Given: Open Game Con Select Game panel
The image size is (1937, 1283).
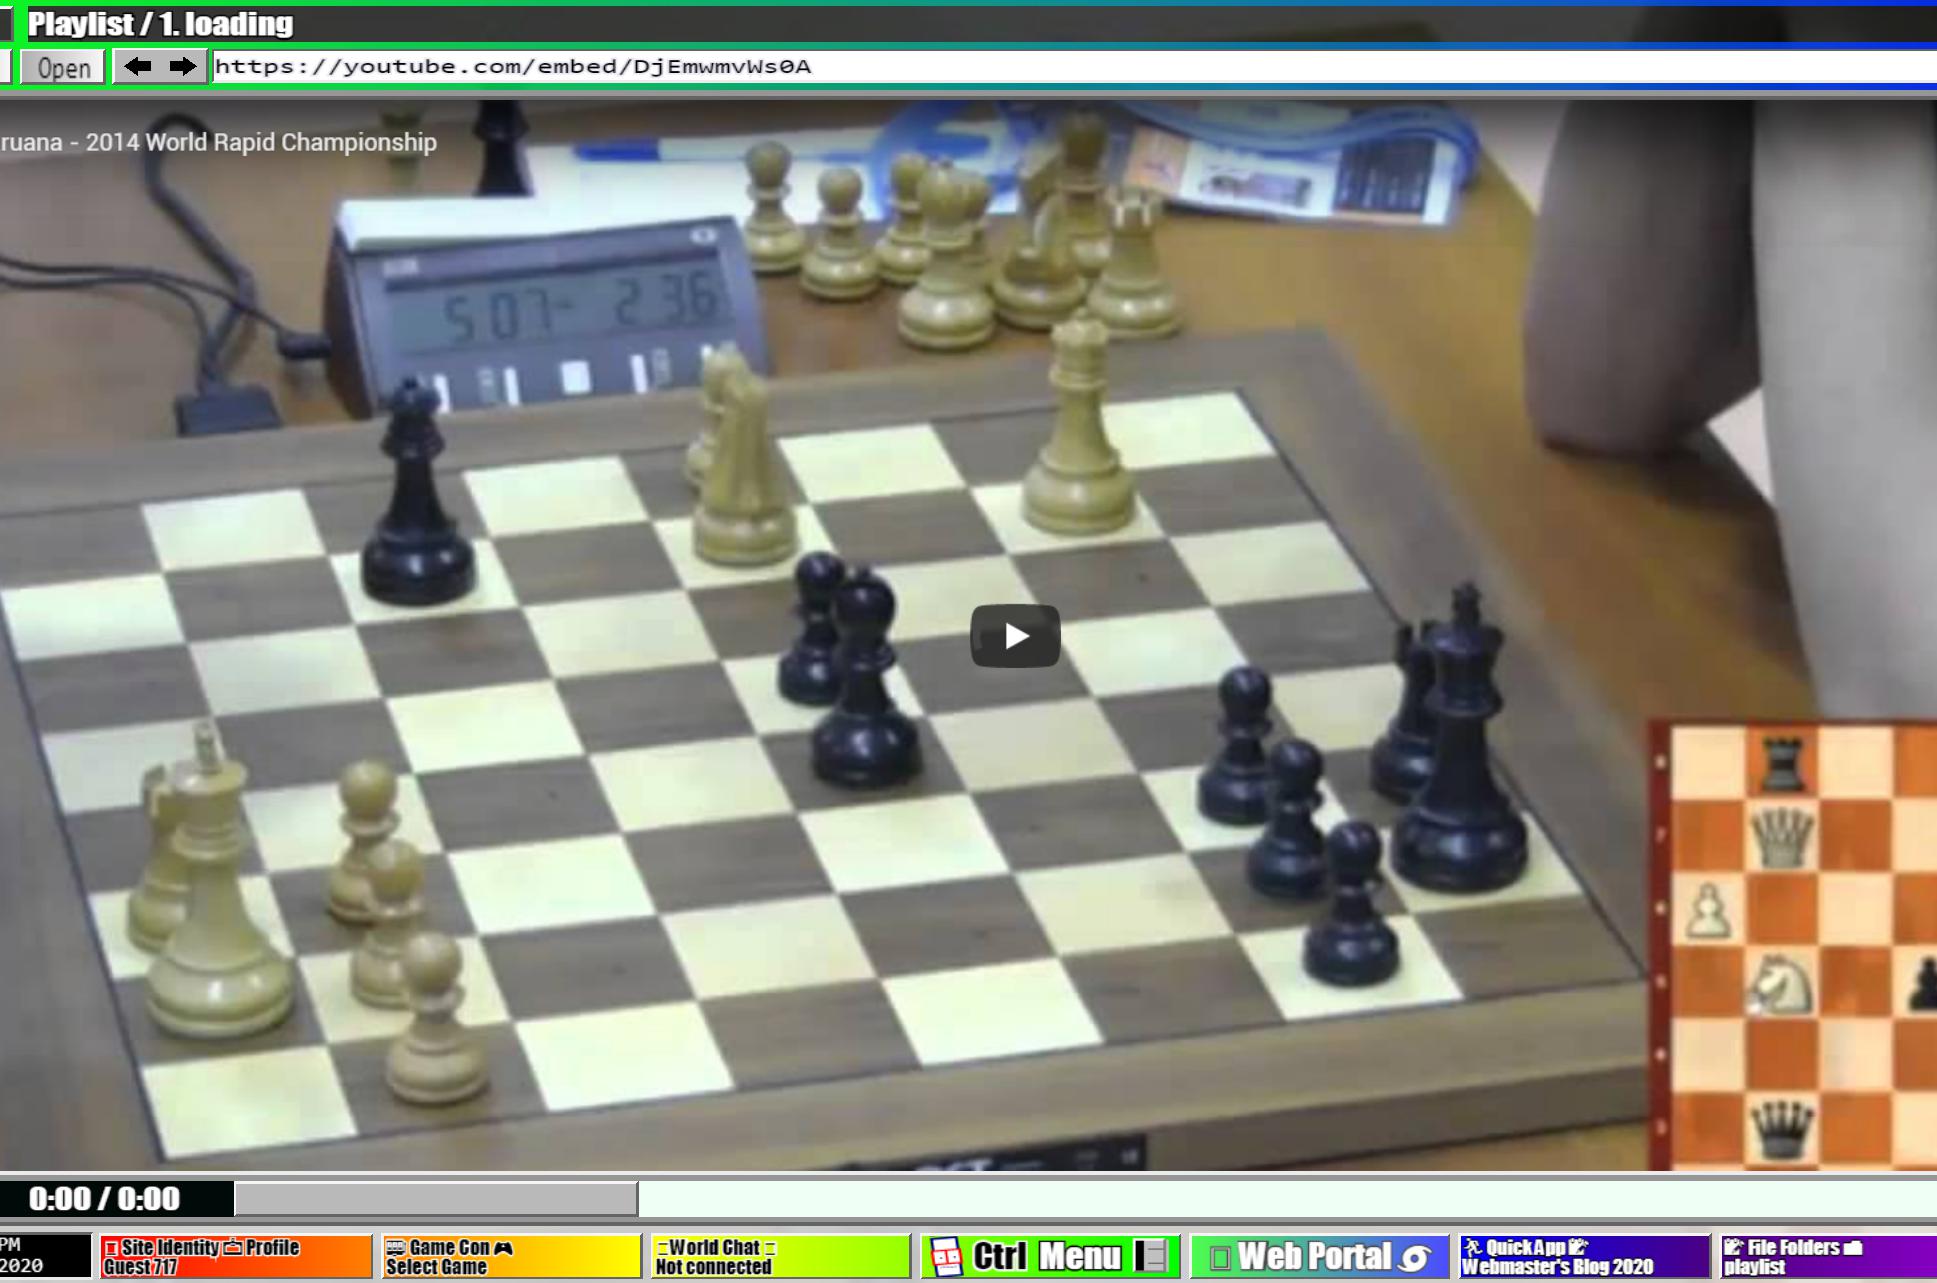Looking at the screenshot, I should pos(511,1257).
